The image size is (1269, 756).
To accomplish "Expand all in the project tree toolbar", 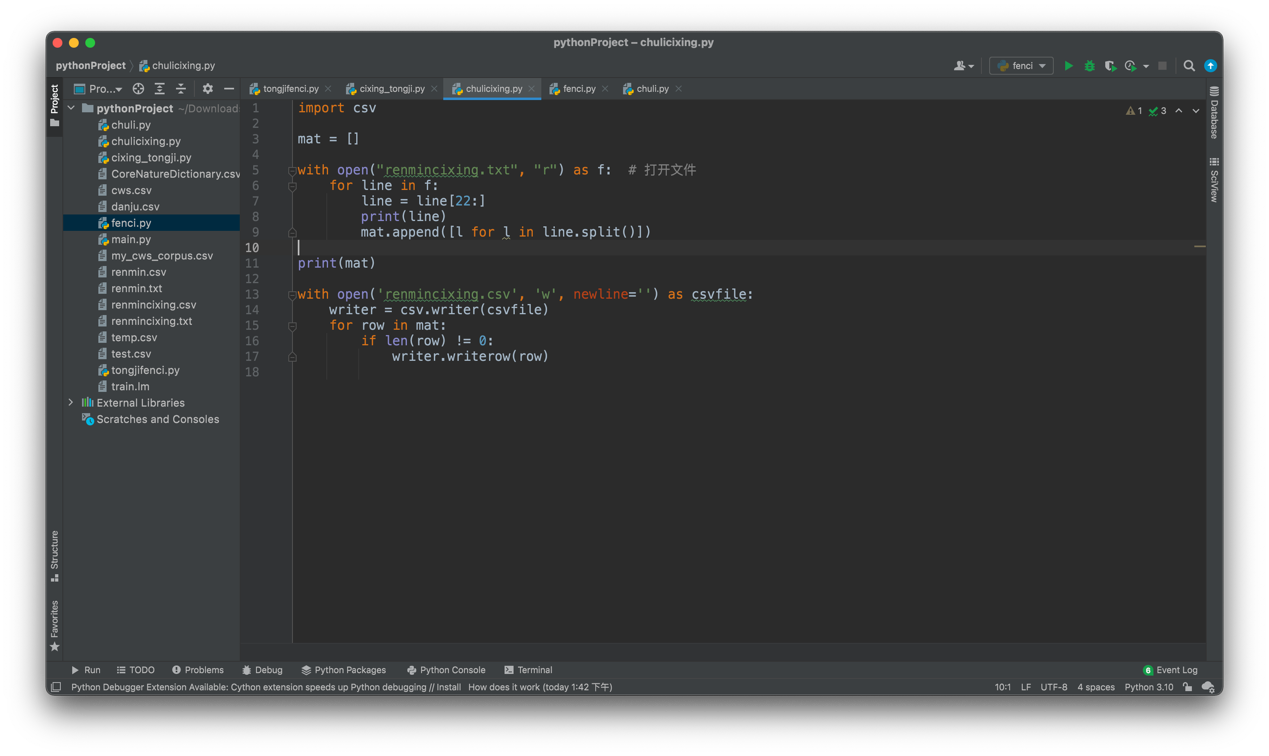I will click(159, 89).
